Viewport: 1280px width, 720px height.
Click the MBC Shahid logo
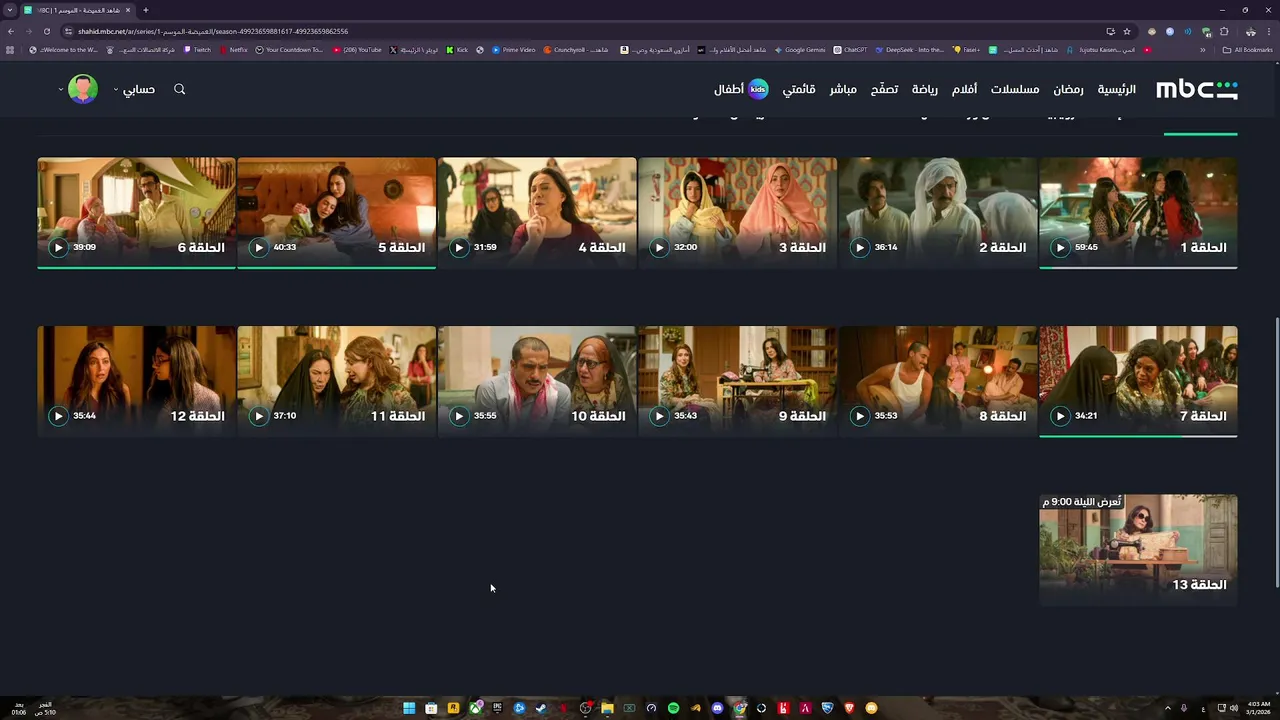(x=1196, y=89)
